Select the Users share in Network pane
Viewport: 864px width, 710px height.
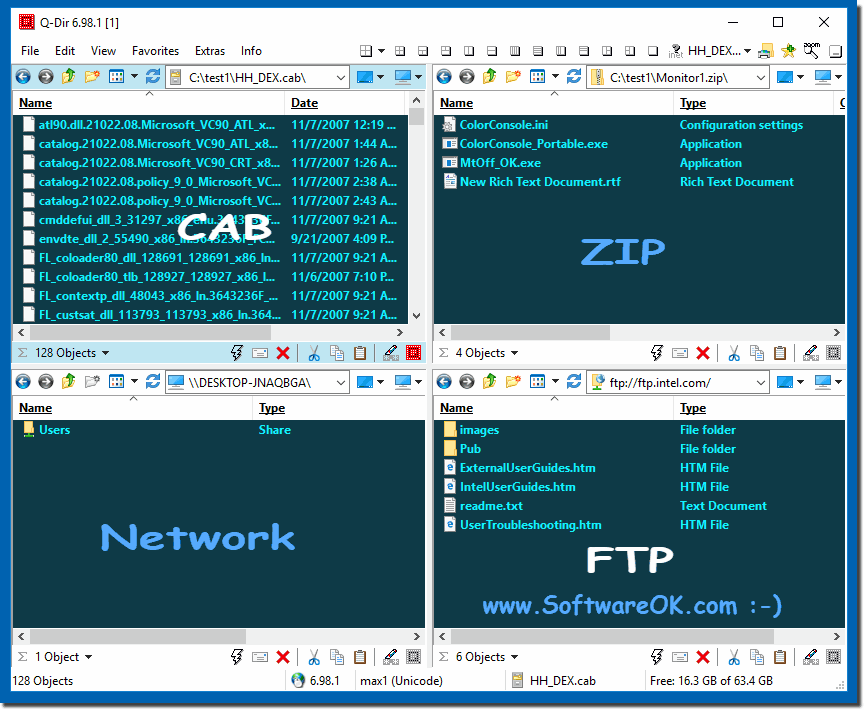point(54,430)
